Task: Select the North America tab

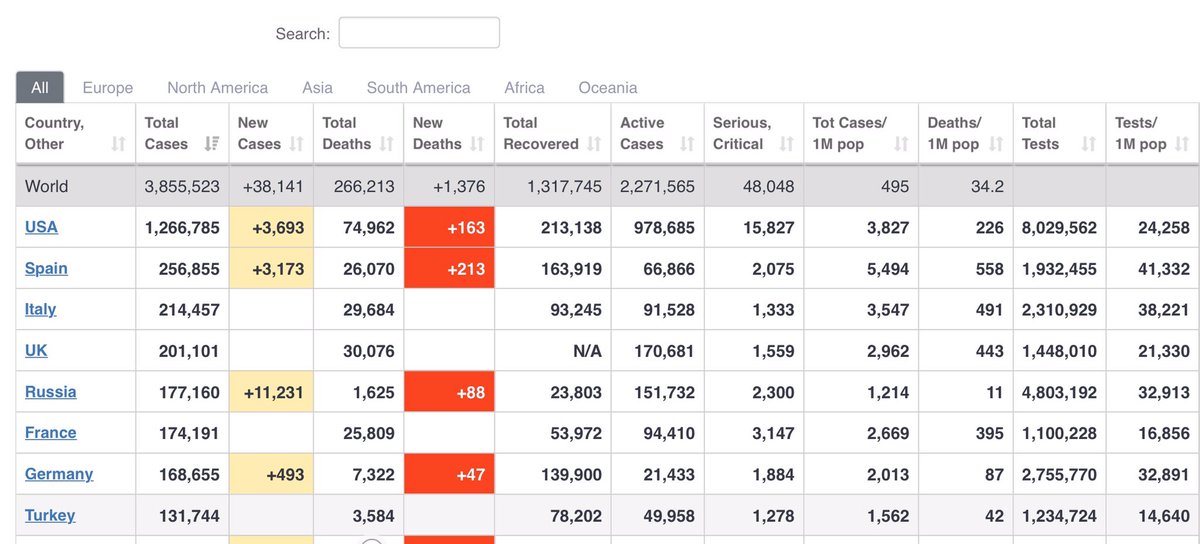Action: click(x=218, y=88)
